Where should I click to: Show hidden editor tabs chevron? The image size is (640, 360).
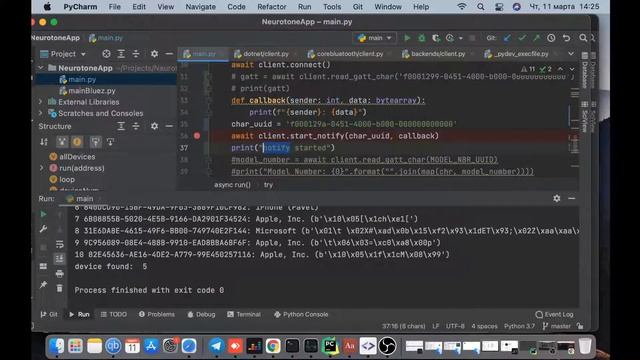click(x=571, y=54)
